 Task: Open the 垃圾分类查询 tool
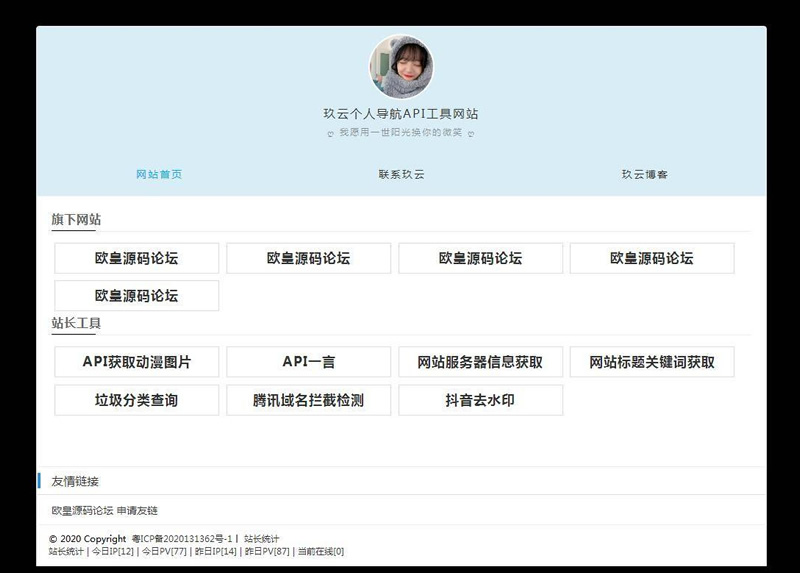136,400
